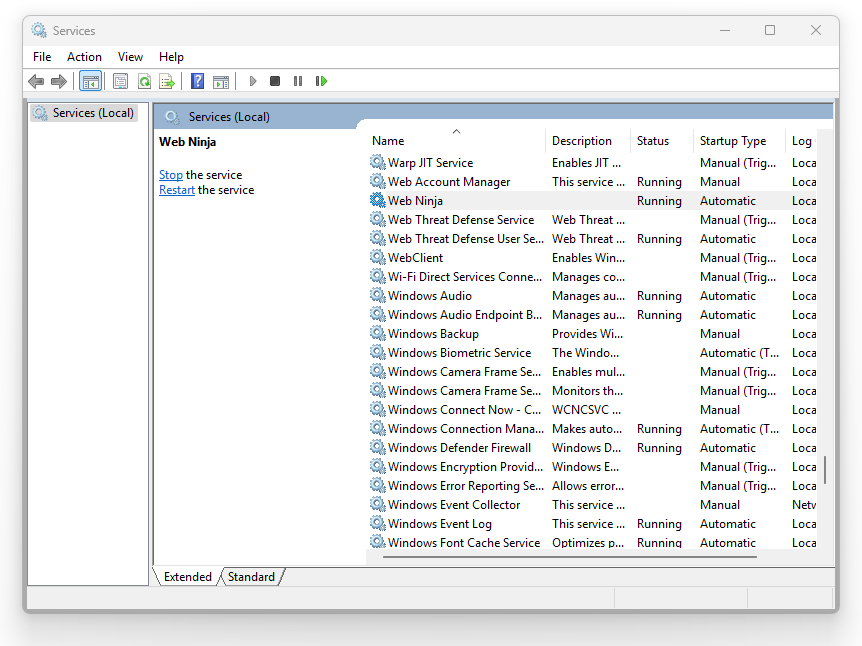Image resolution: width=862 pixels, height=646 pixels.
Task: Click the Enables JIT ... description cell
Action: coord(587,163)
